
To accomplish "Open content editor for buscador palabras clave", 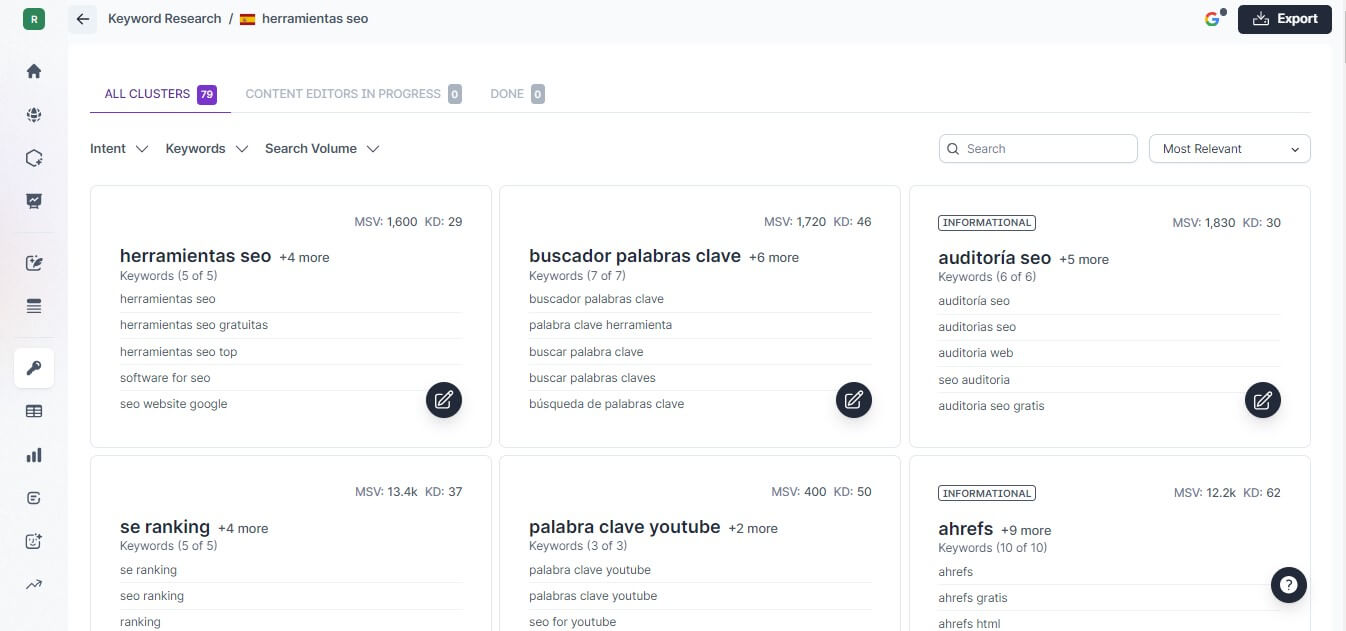I will point(853,400).
